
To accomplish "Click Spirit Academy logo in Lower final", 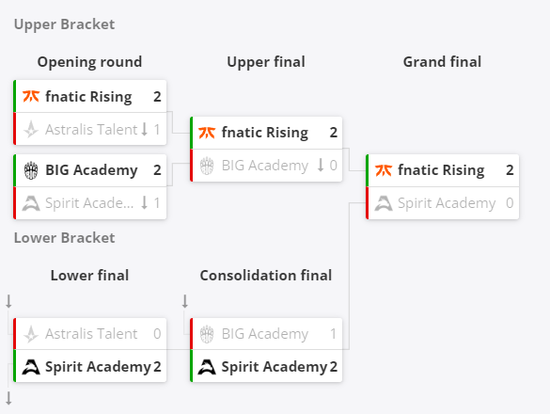I will [x=31, y=367].
